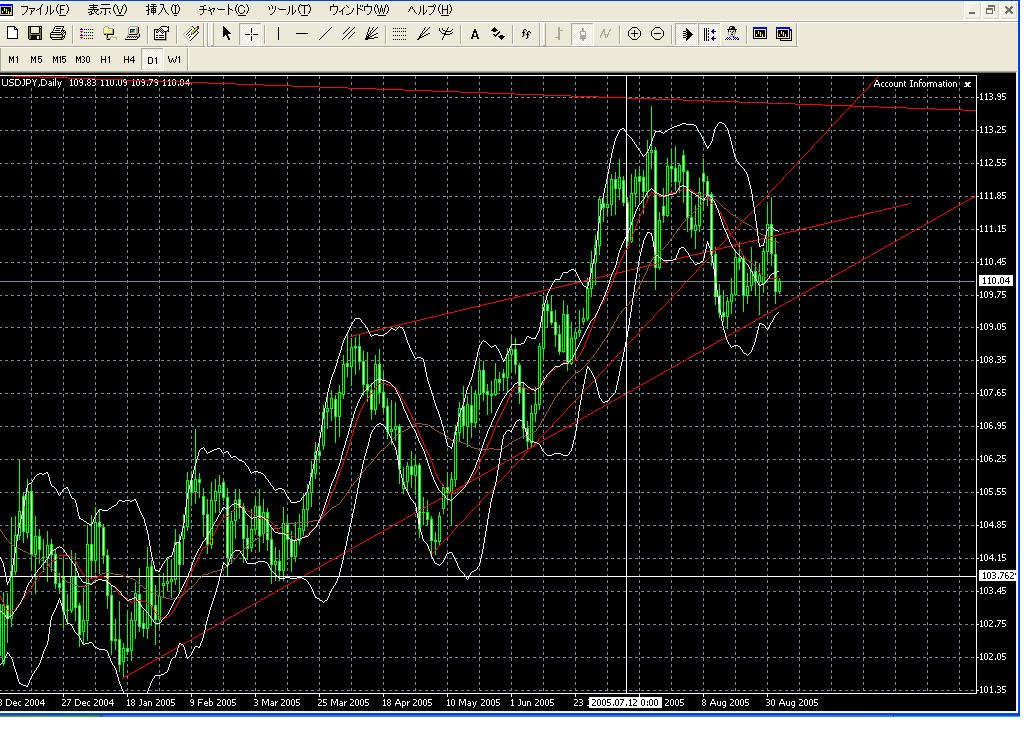Close the Account Information panel
This screenshot has height=740, width=1024.
(967, 84)
